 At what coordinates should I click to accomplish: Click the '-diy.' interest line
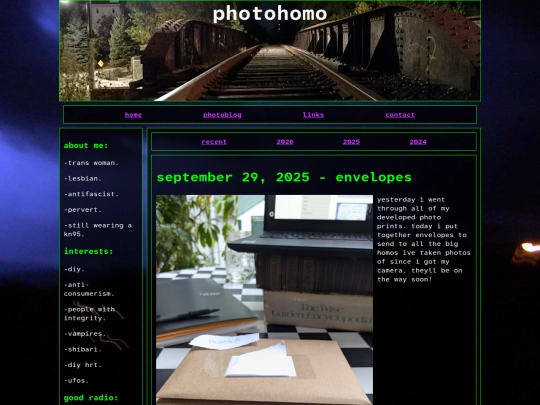pyautogui.click(x=74, y=269)
